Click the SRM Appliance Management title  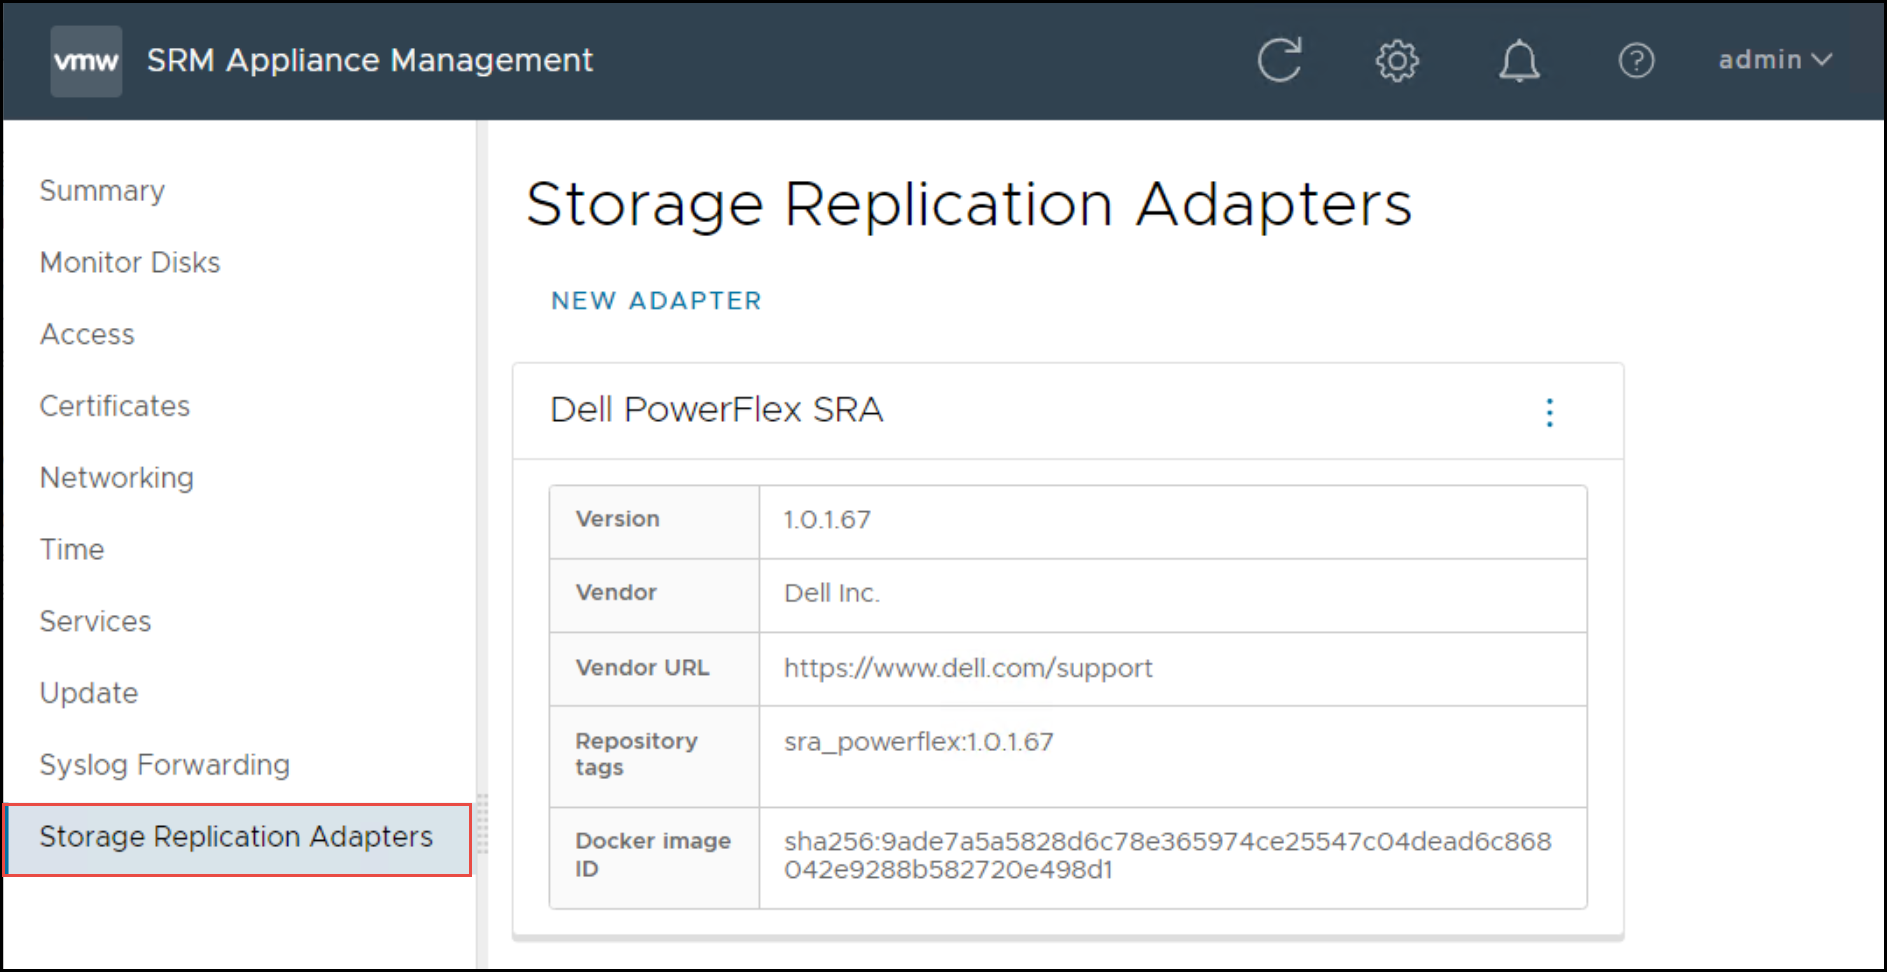tap(370, 60)
